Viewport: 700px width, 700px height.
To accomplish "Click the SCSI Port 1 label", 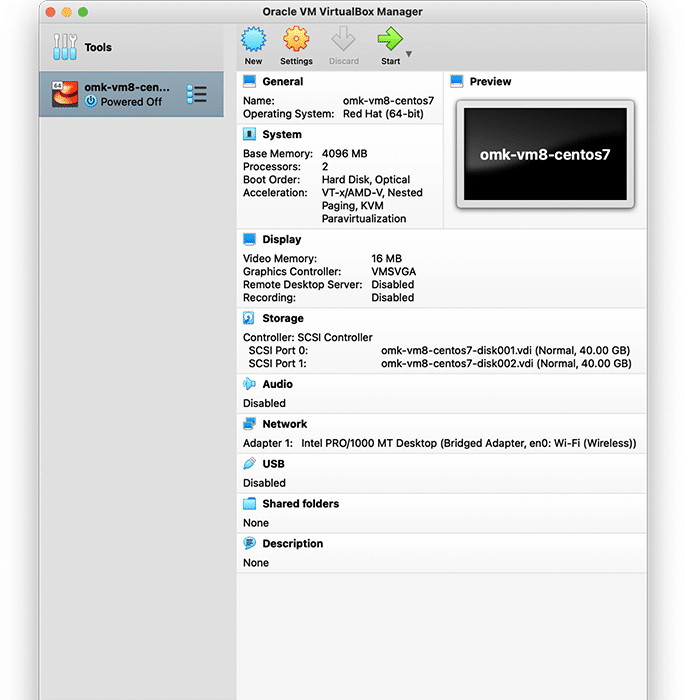I will coord(277,363).
